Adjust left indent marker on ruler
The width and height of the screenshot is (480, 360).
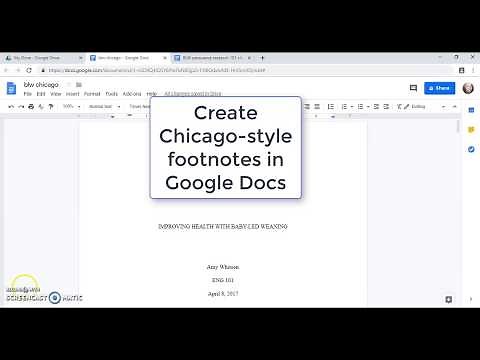click(112, 117)
